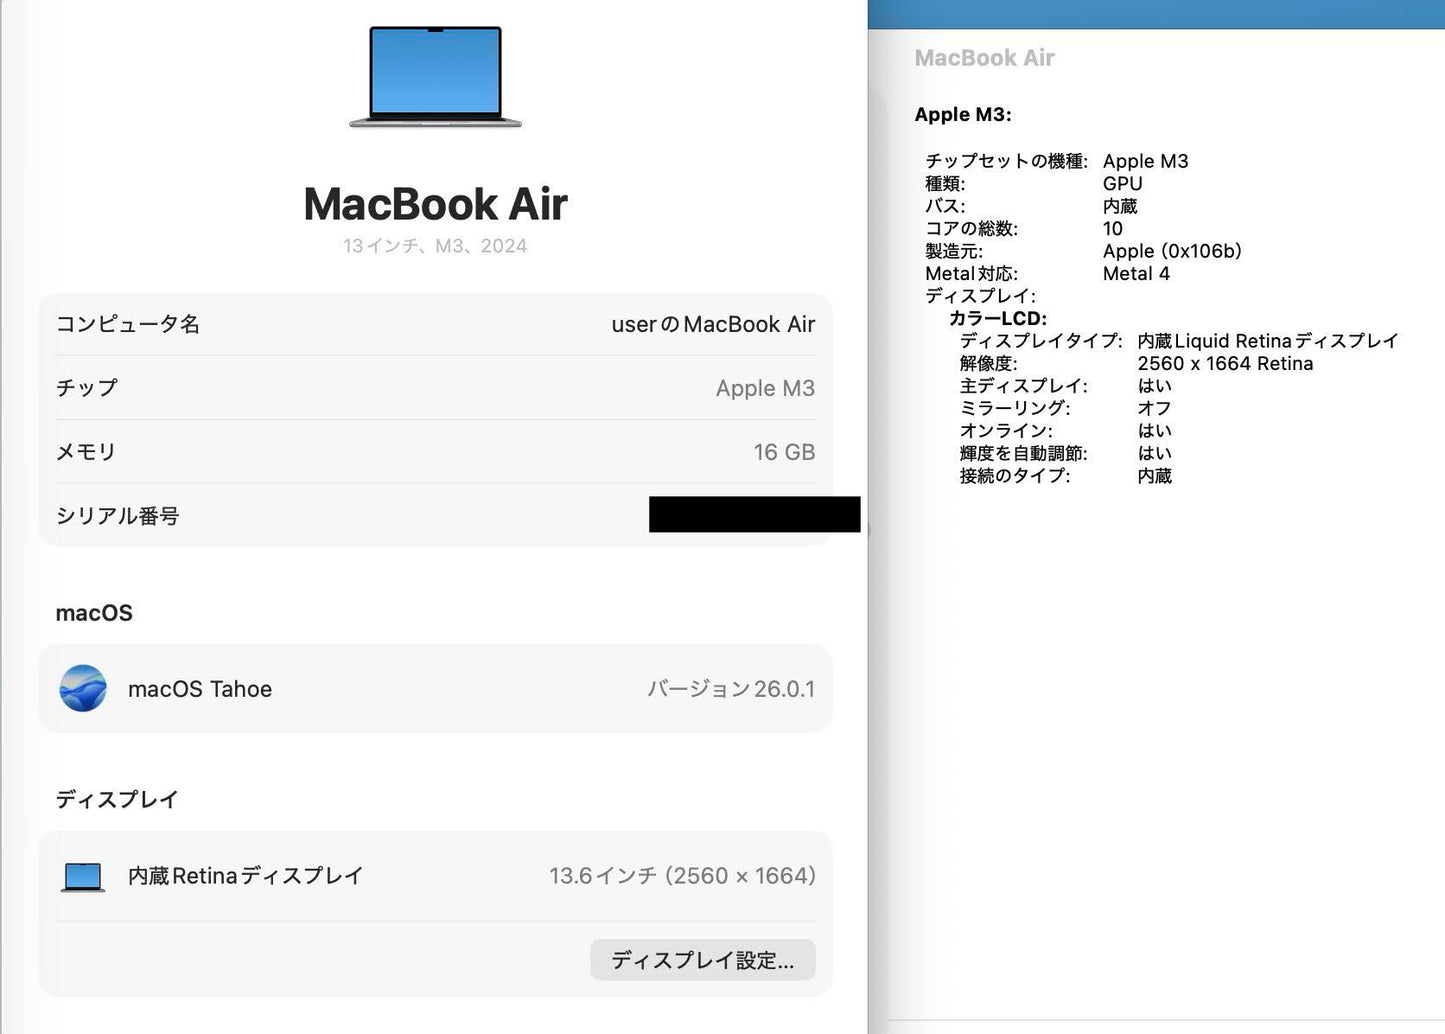Click the MacBook Air laptop image
This screenshot has width=1445, height=1034.
coord(434,75)
